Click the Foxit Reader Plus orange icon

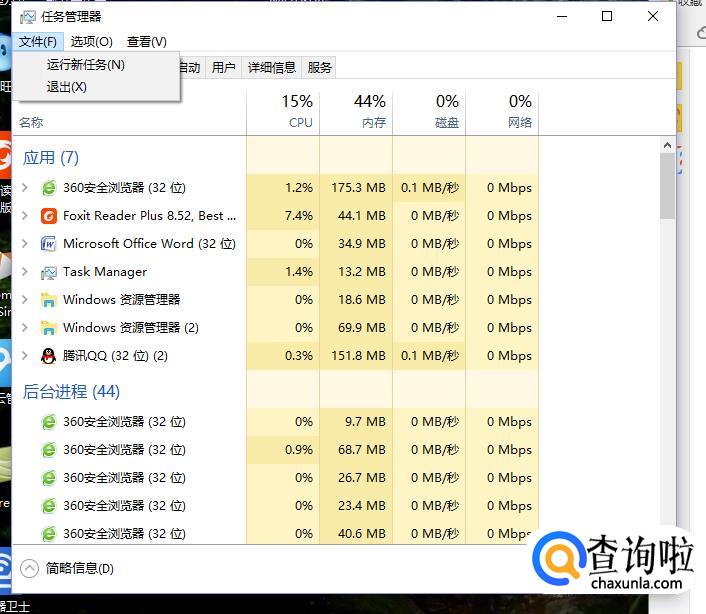pos(49,216)
